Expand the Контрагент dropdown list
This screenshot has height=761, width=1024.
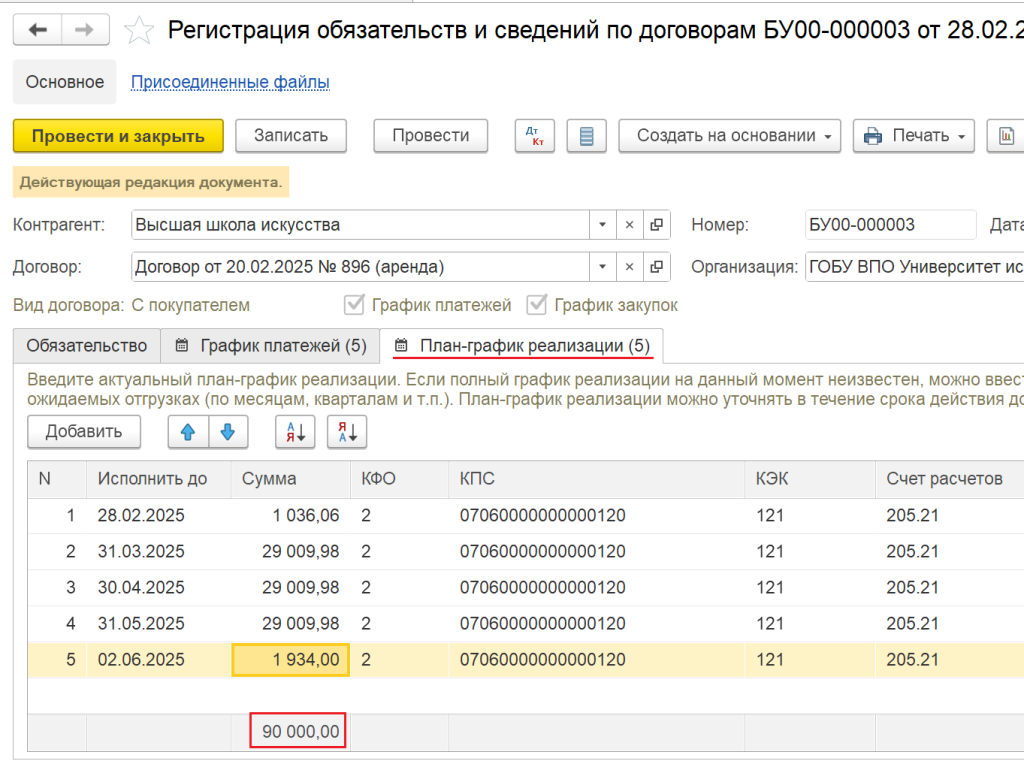point(602,225)
